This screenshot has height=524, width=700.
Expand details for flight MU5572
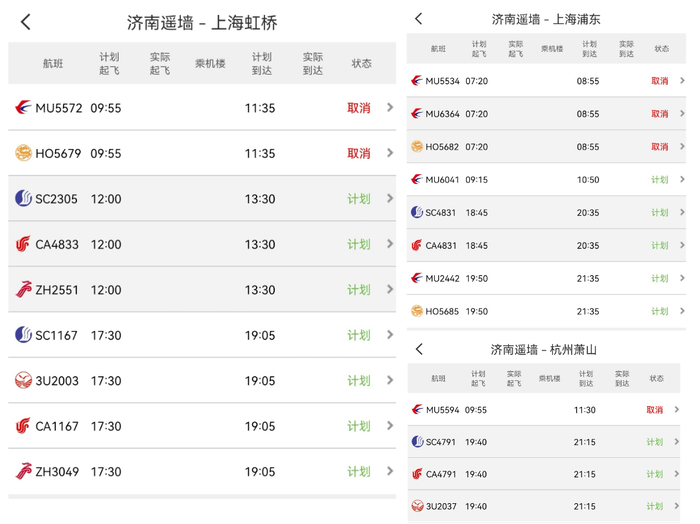coord(390,108)
